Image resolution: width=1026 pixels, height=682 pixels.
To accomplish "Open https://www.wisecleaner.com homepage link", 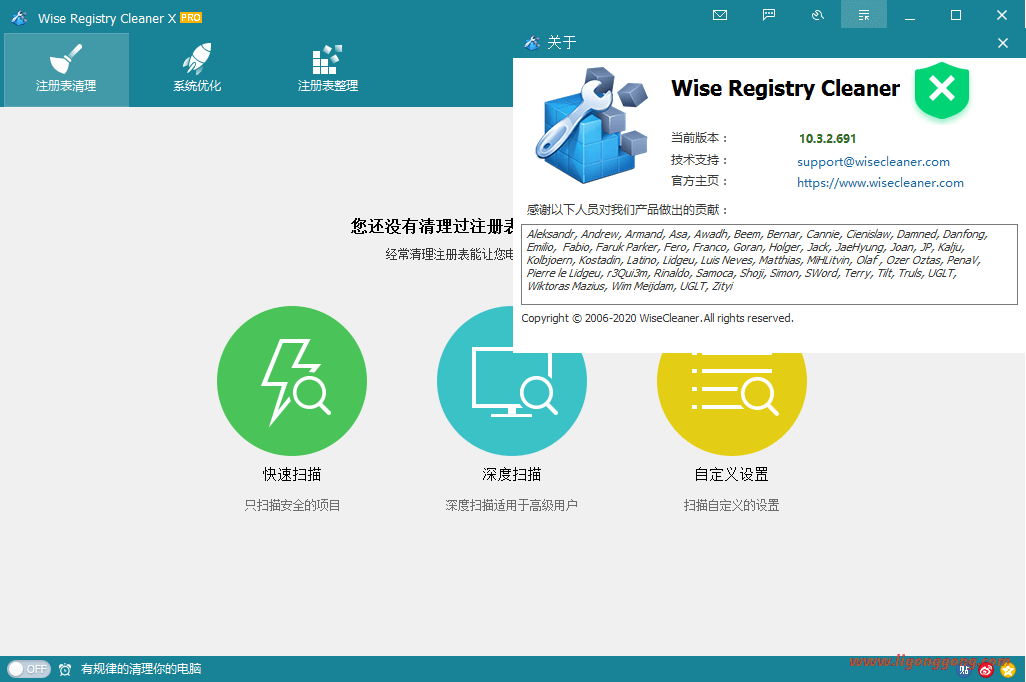I will tap(880, 183).
